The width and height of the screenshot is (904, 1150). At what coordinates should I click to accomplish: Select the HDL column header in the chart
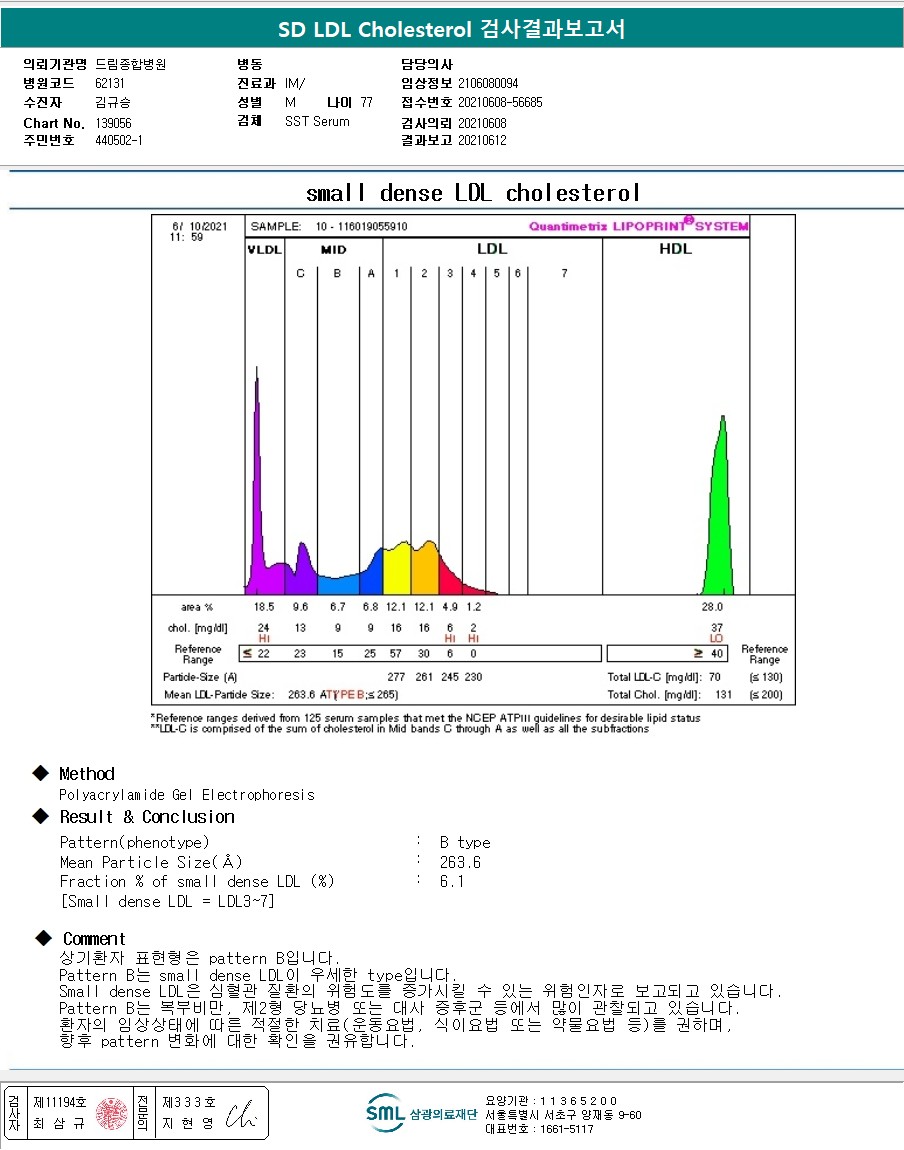coord(675,249)
